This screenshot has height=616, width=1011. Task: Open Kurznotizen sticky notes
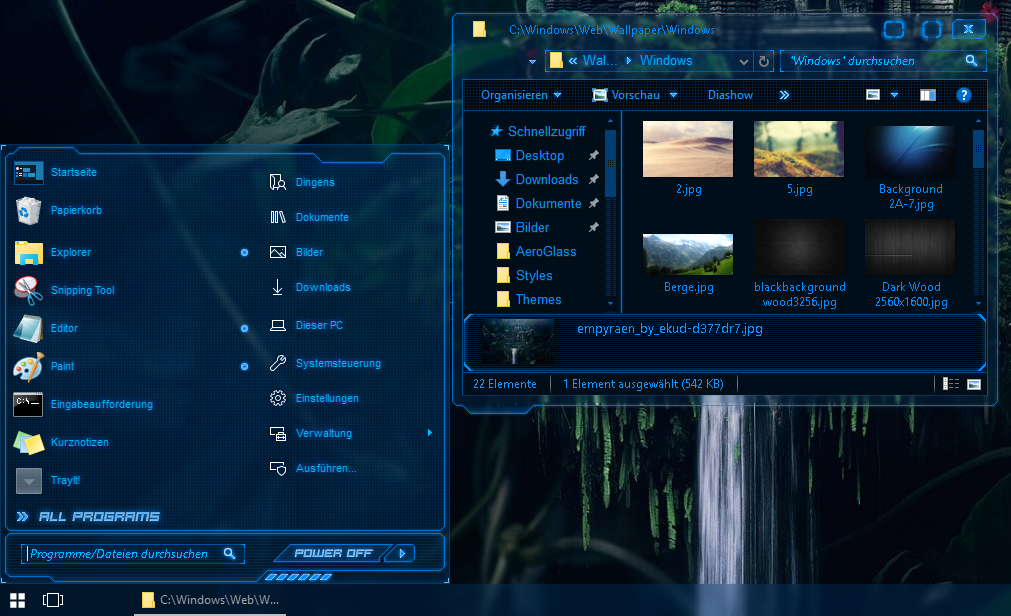[79, 442]
